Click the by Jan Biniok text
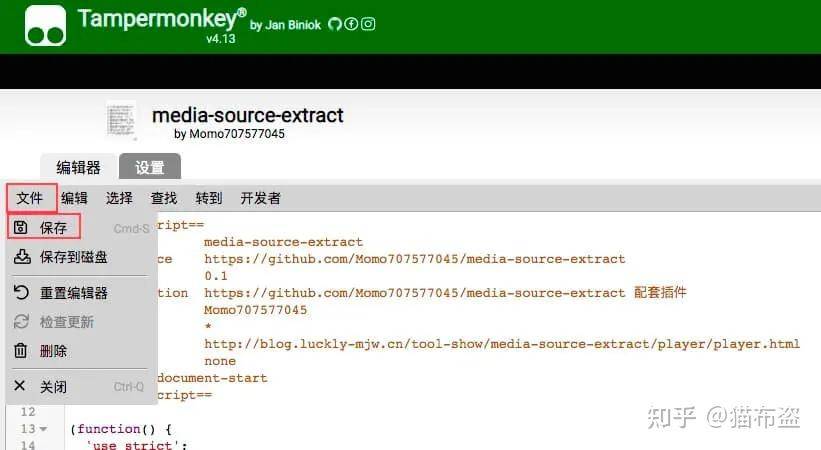This screenshot has width=821, height=450. tap(285, 25)
